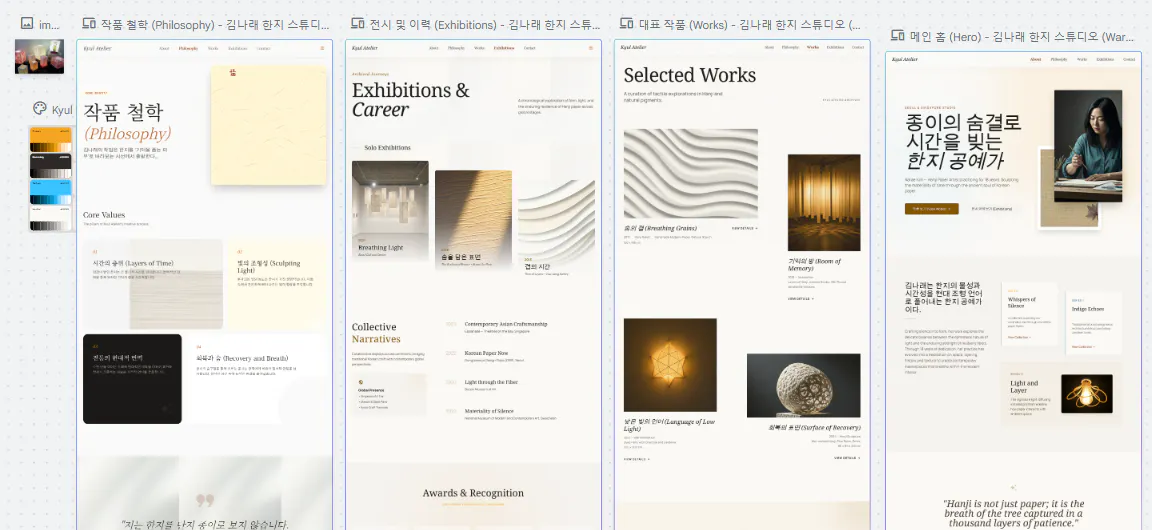Viewport: 1152px width, 530px height.
Task: Select the 'Kyul' design system label
Action: tap(62, 110)
